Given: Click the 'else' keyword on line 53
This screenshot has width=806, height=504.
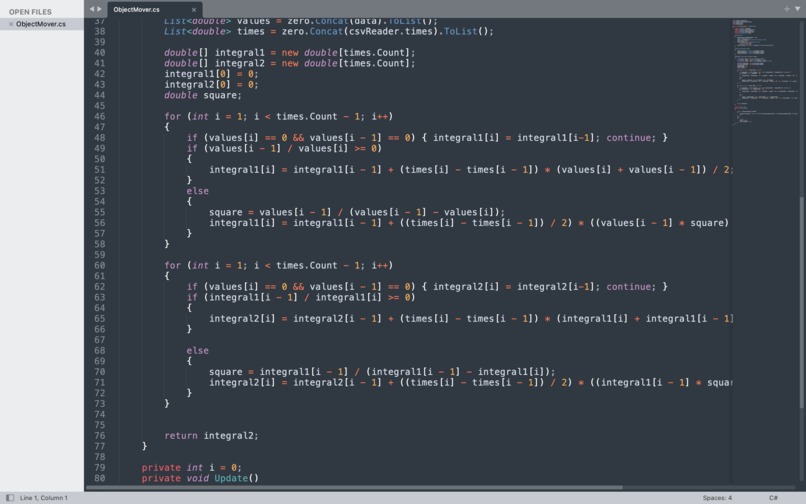Looking at the screenshot, I should point(197,191).
